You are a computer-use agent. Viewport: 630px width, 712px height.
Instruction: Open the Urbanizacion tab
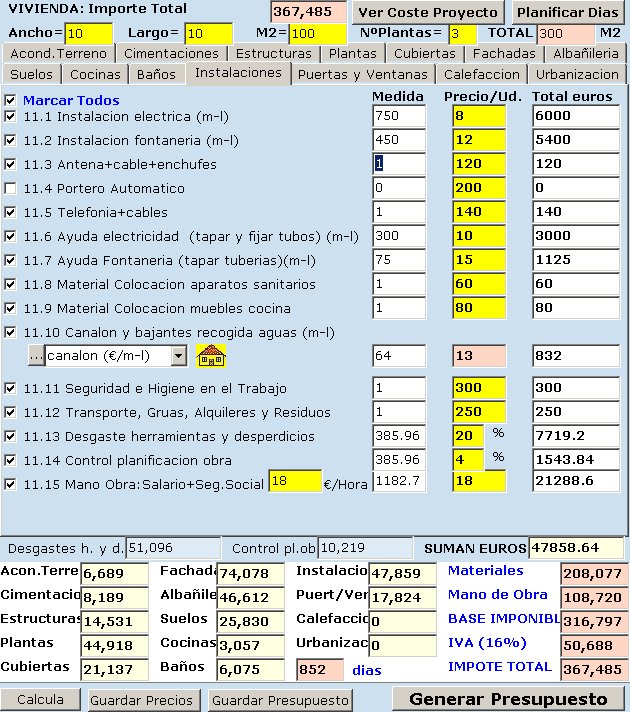[x=577, y=74]
